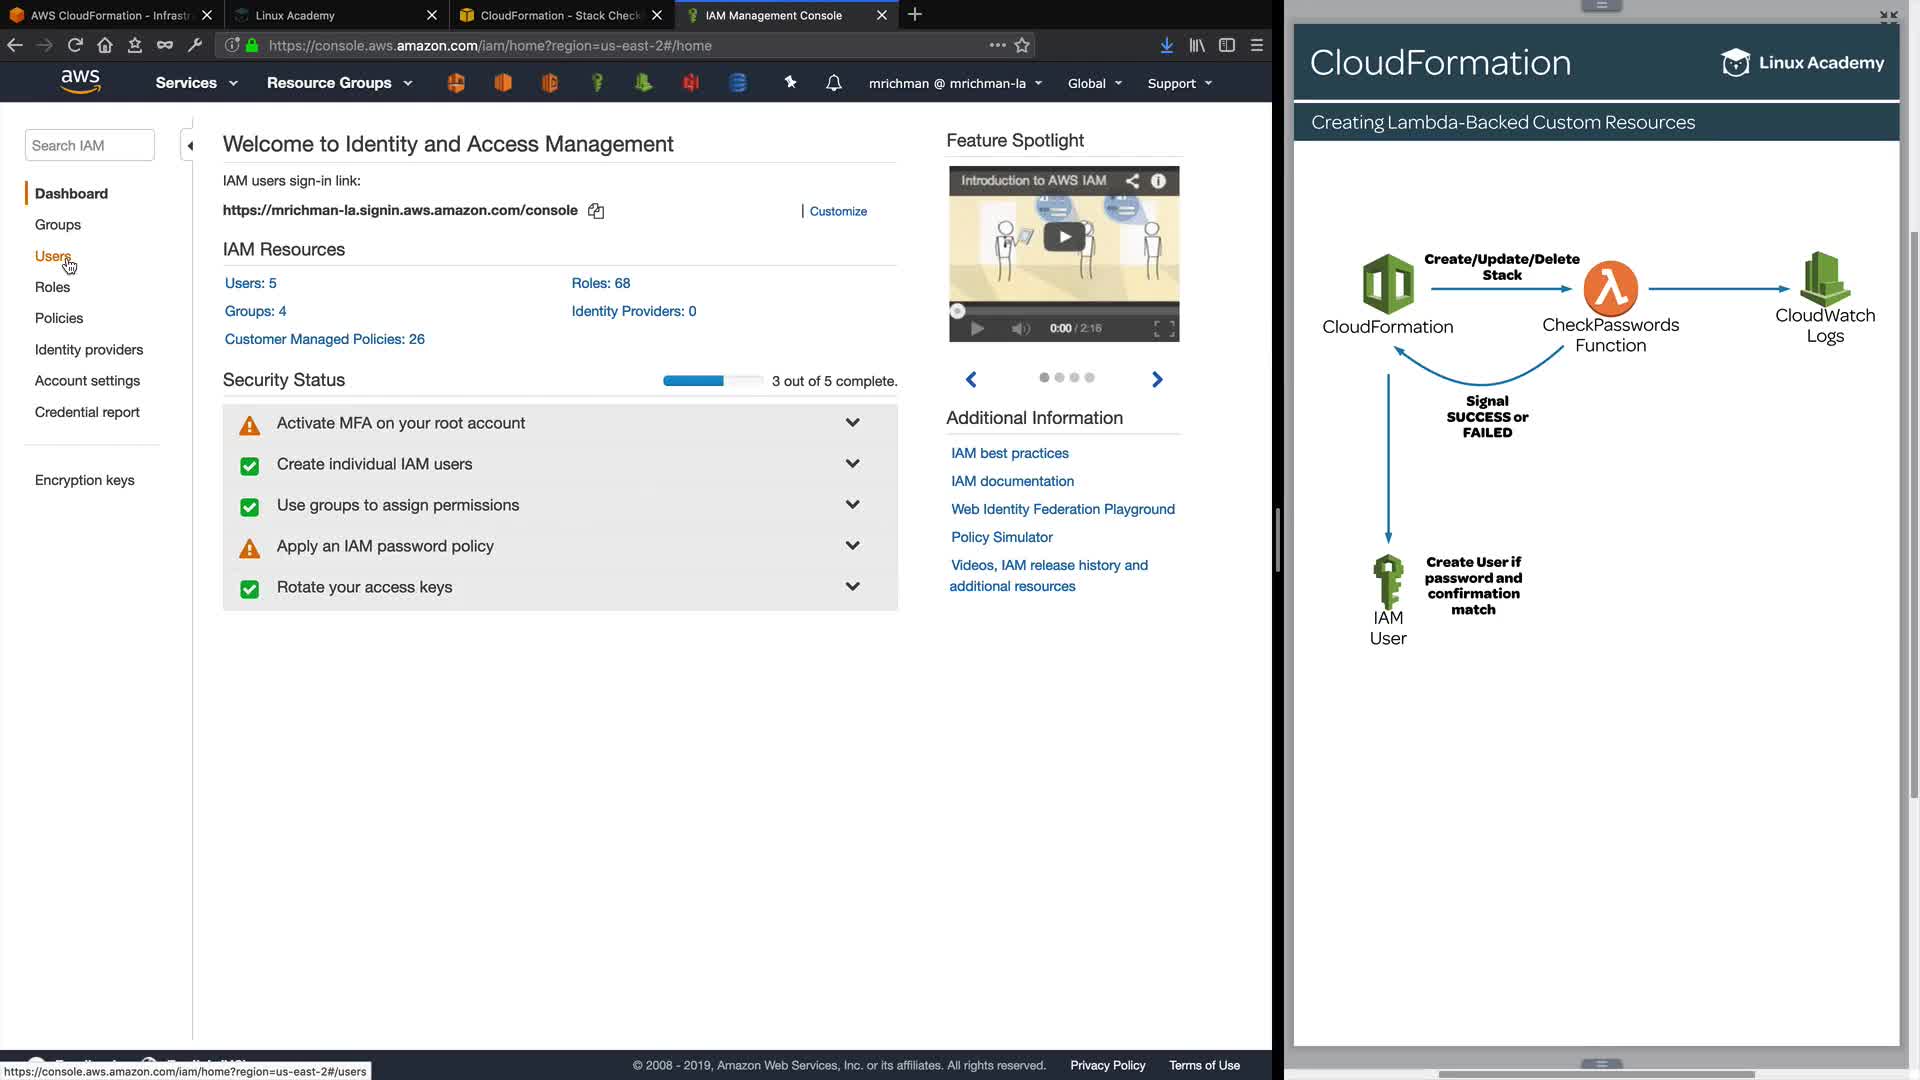
Task: Click the notifications bell icon
Action: tap(833, 83)
